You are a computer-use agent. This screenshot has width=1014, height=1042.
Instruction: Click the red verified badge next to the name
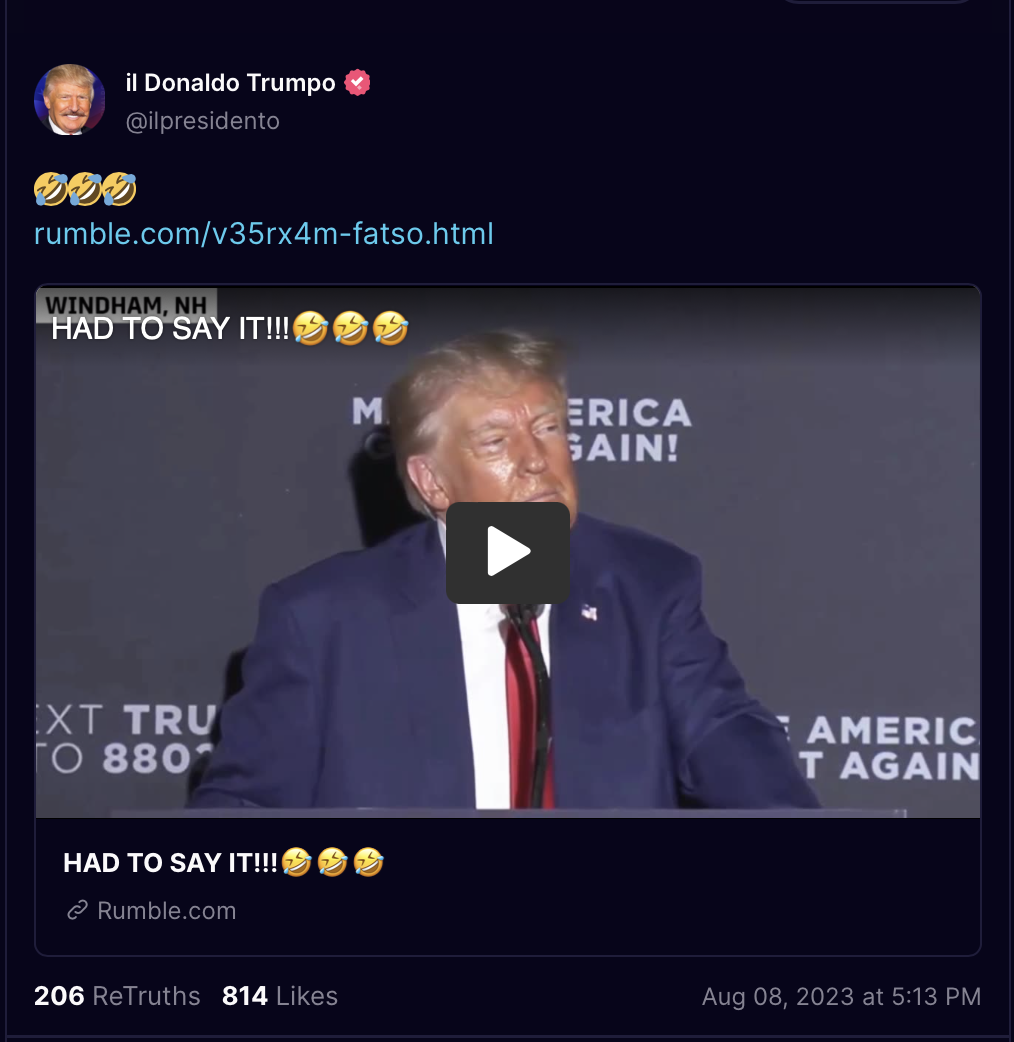(357, 83)
